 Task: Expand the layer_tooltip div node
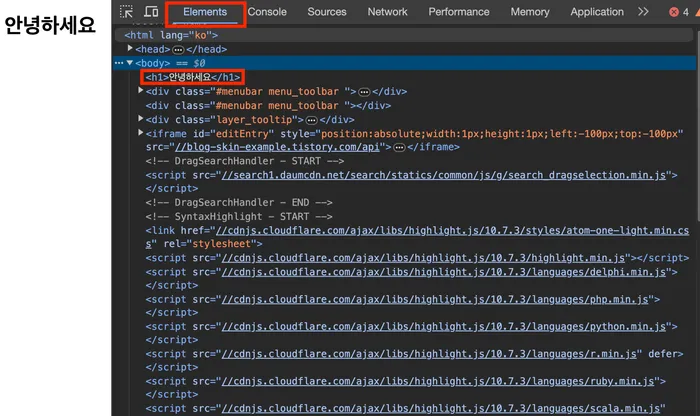click(x=141, y=119)
